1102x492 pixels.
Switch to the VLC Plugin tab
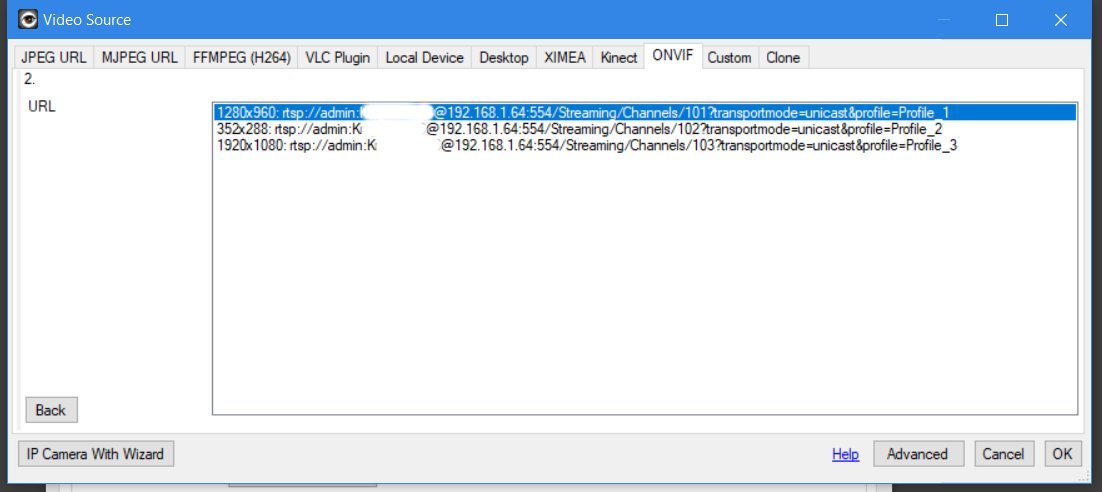(x=337, y=58)
